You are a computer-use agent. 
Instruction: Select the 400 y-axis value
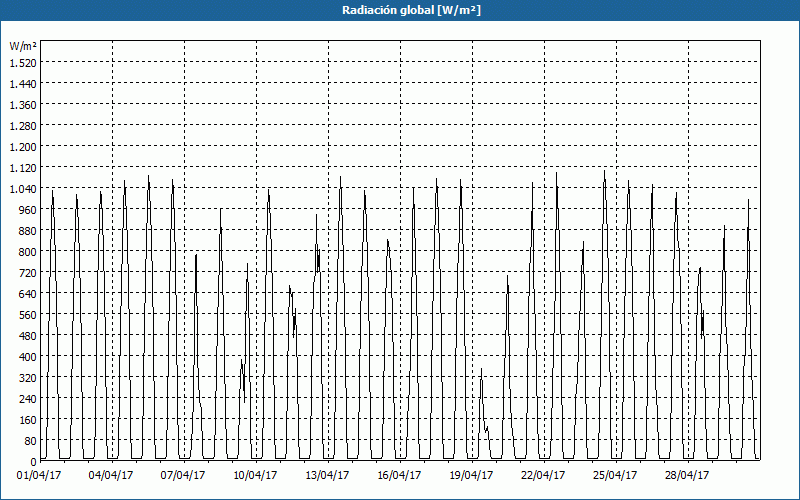tap(28, 357)
